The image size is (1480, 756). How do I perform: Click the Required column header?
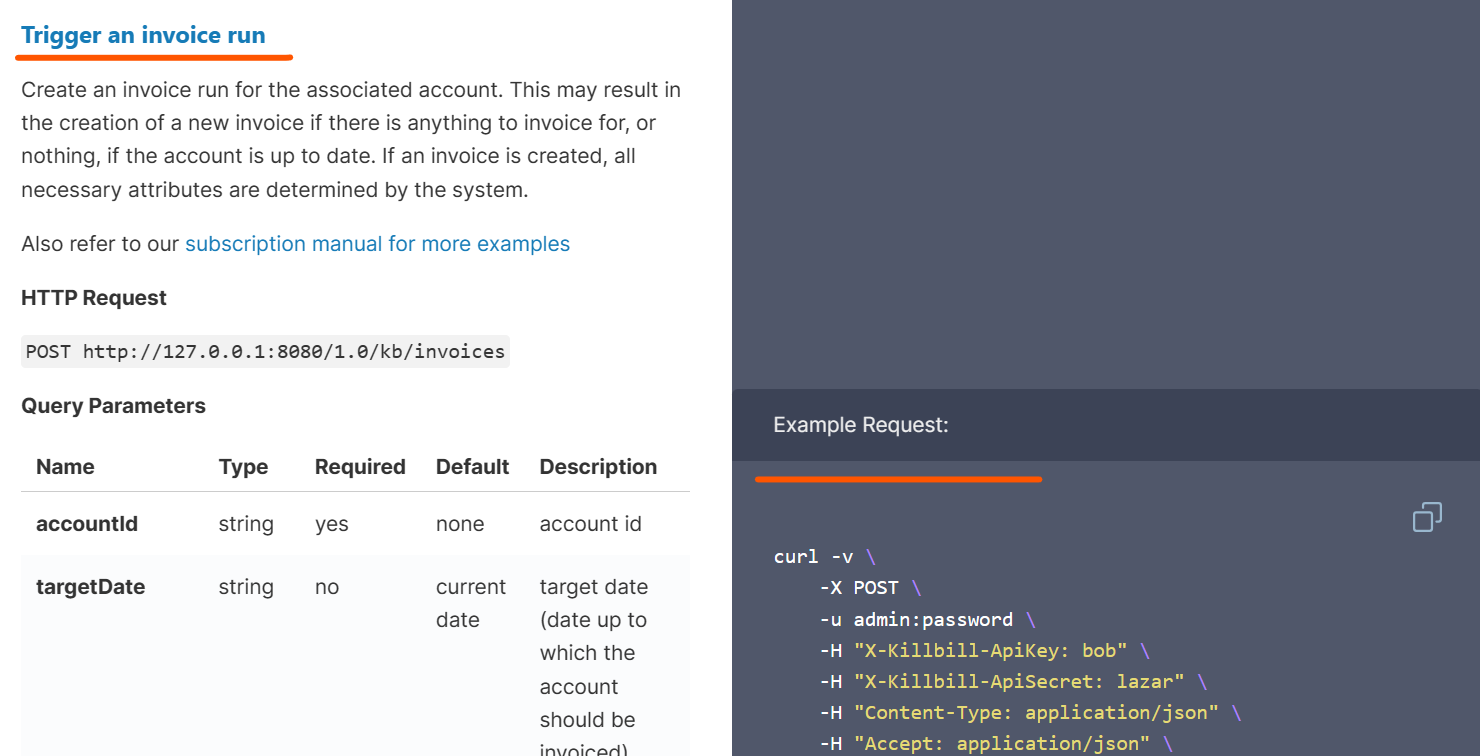click(x=360, y=466)
